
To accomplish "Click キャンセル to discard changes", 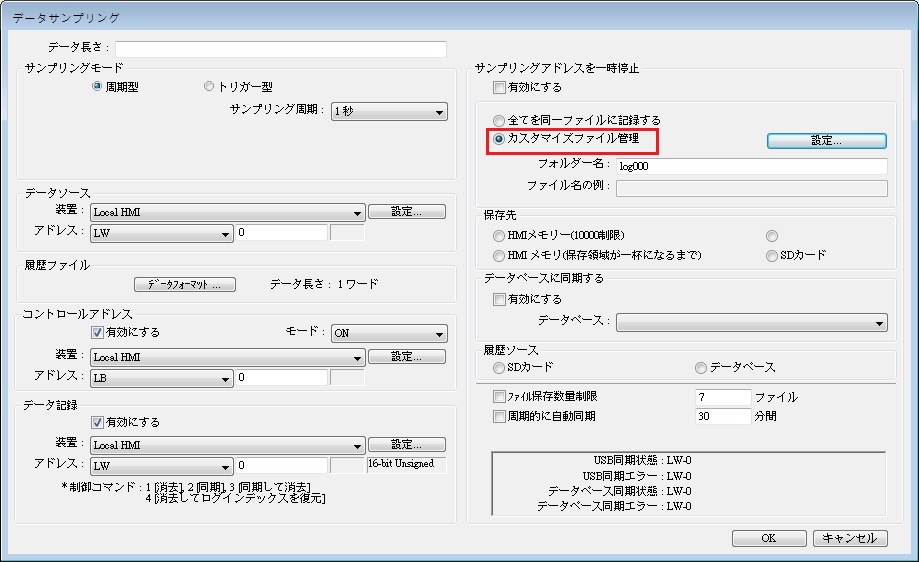I will pyautogui.click(x=850, y=538).
